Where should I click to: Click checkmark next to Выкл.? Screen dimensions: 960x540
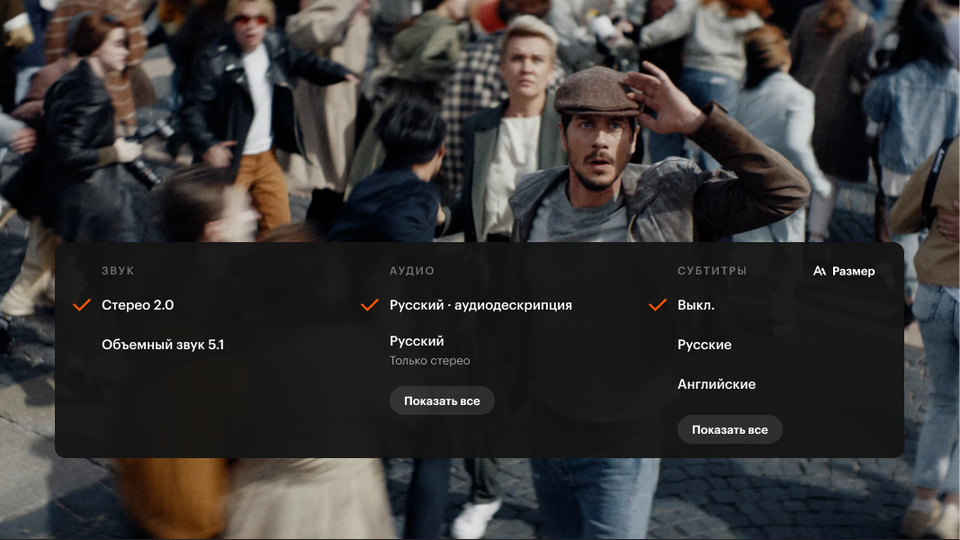[x=658, y=305]
